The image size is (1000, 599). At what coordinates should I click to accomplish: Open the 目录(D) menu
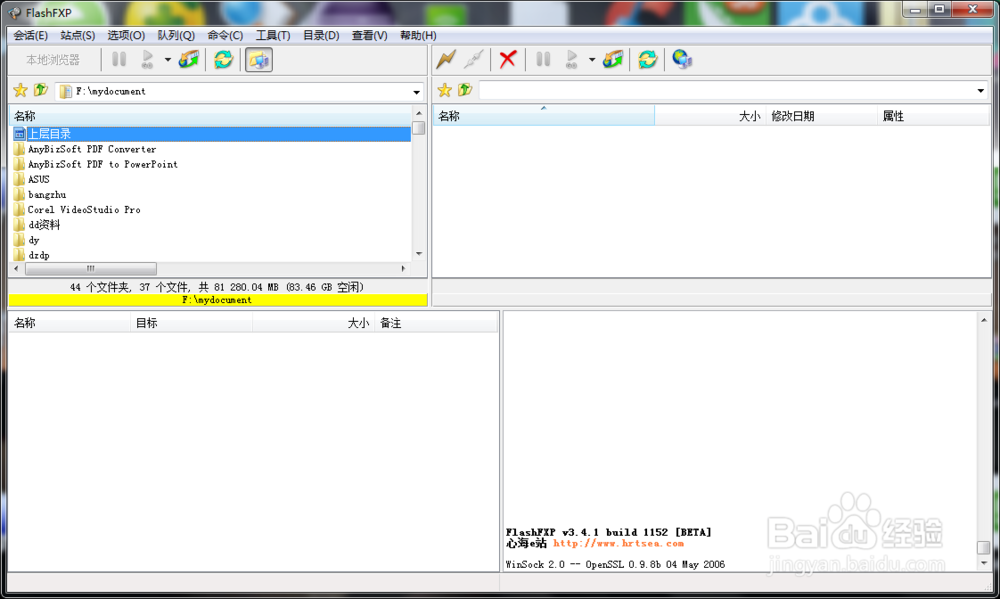(321, 36)
